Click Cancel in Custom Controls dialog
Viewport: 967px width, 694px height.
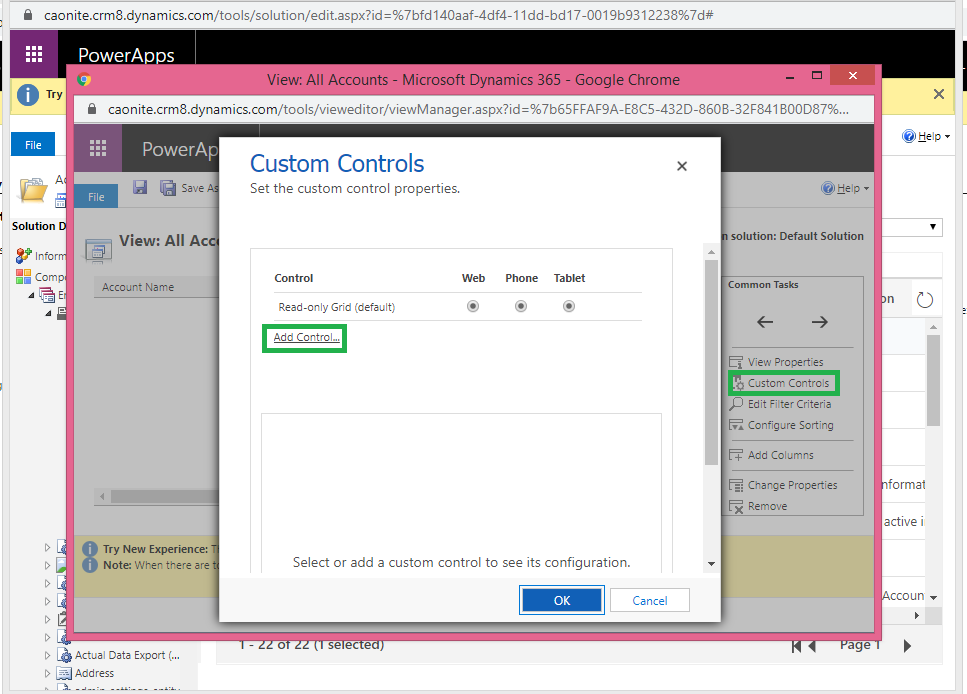[649, 600]
